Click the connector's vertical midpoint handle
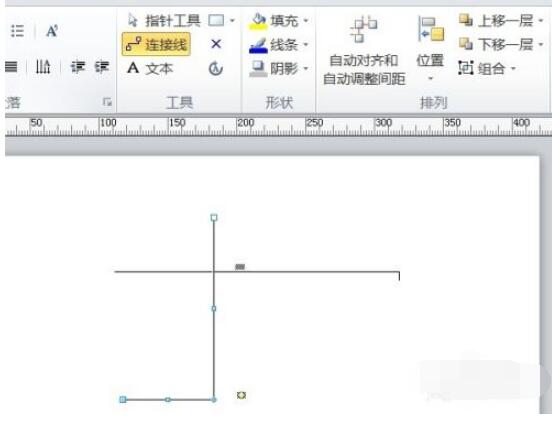Screen dimensions: 552x423 click(x=214, y=309)
